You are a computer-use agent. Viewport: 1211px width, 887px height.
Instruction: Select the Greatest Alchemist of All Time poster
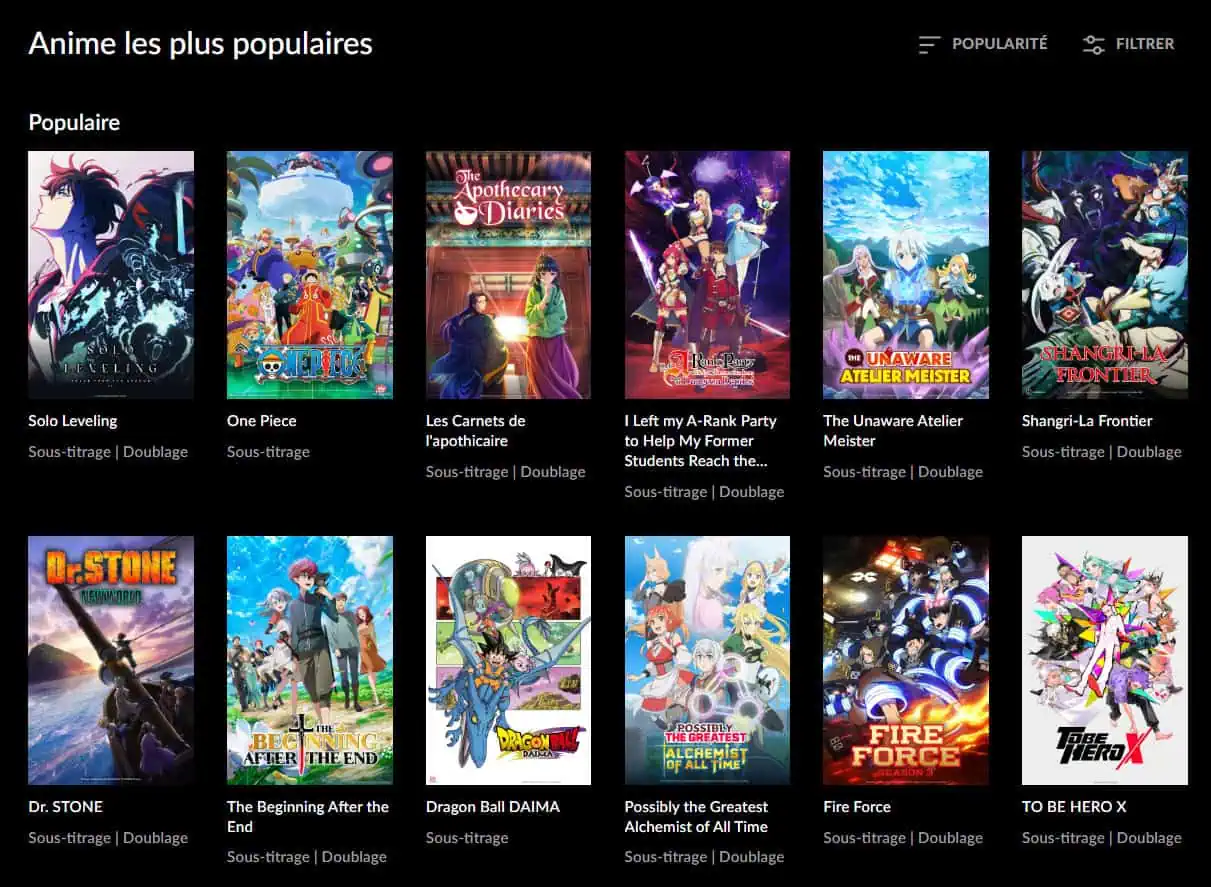tap(707, 661)
